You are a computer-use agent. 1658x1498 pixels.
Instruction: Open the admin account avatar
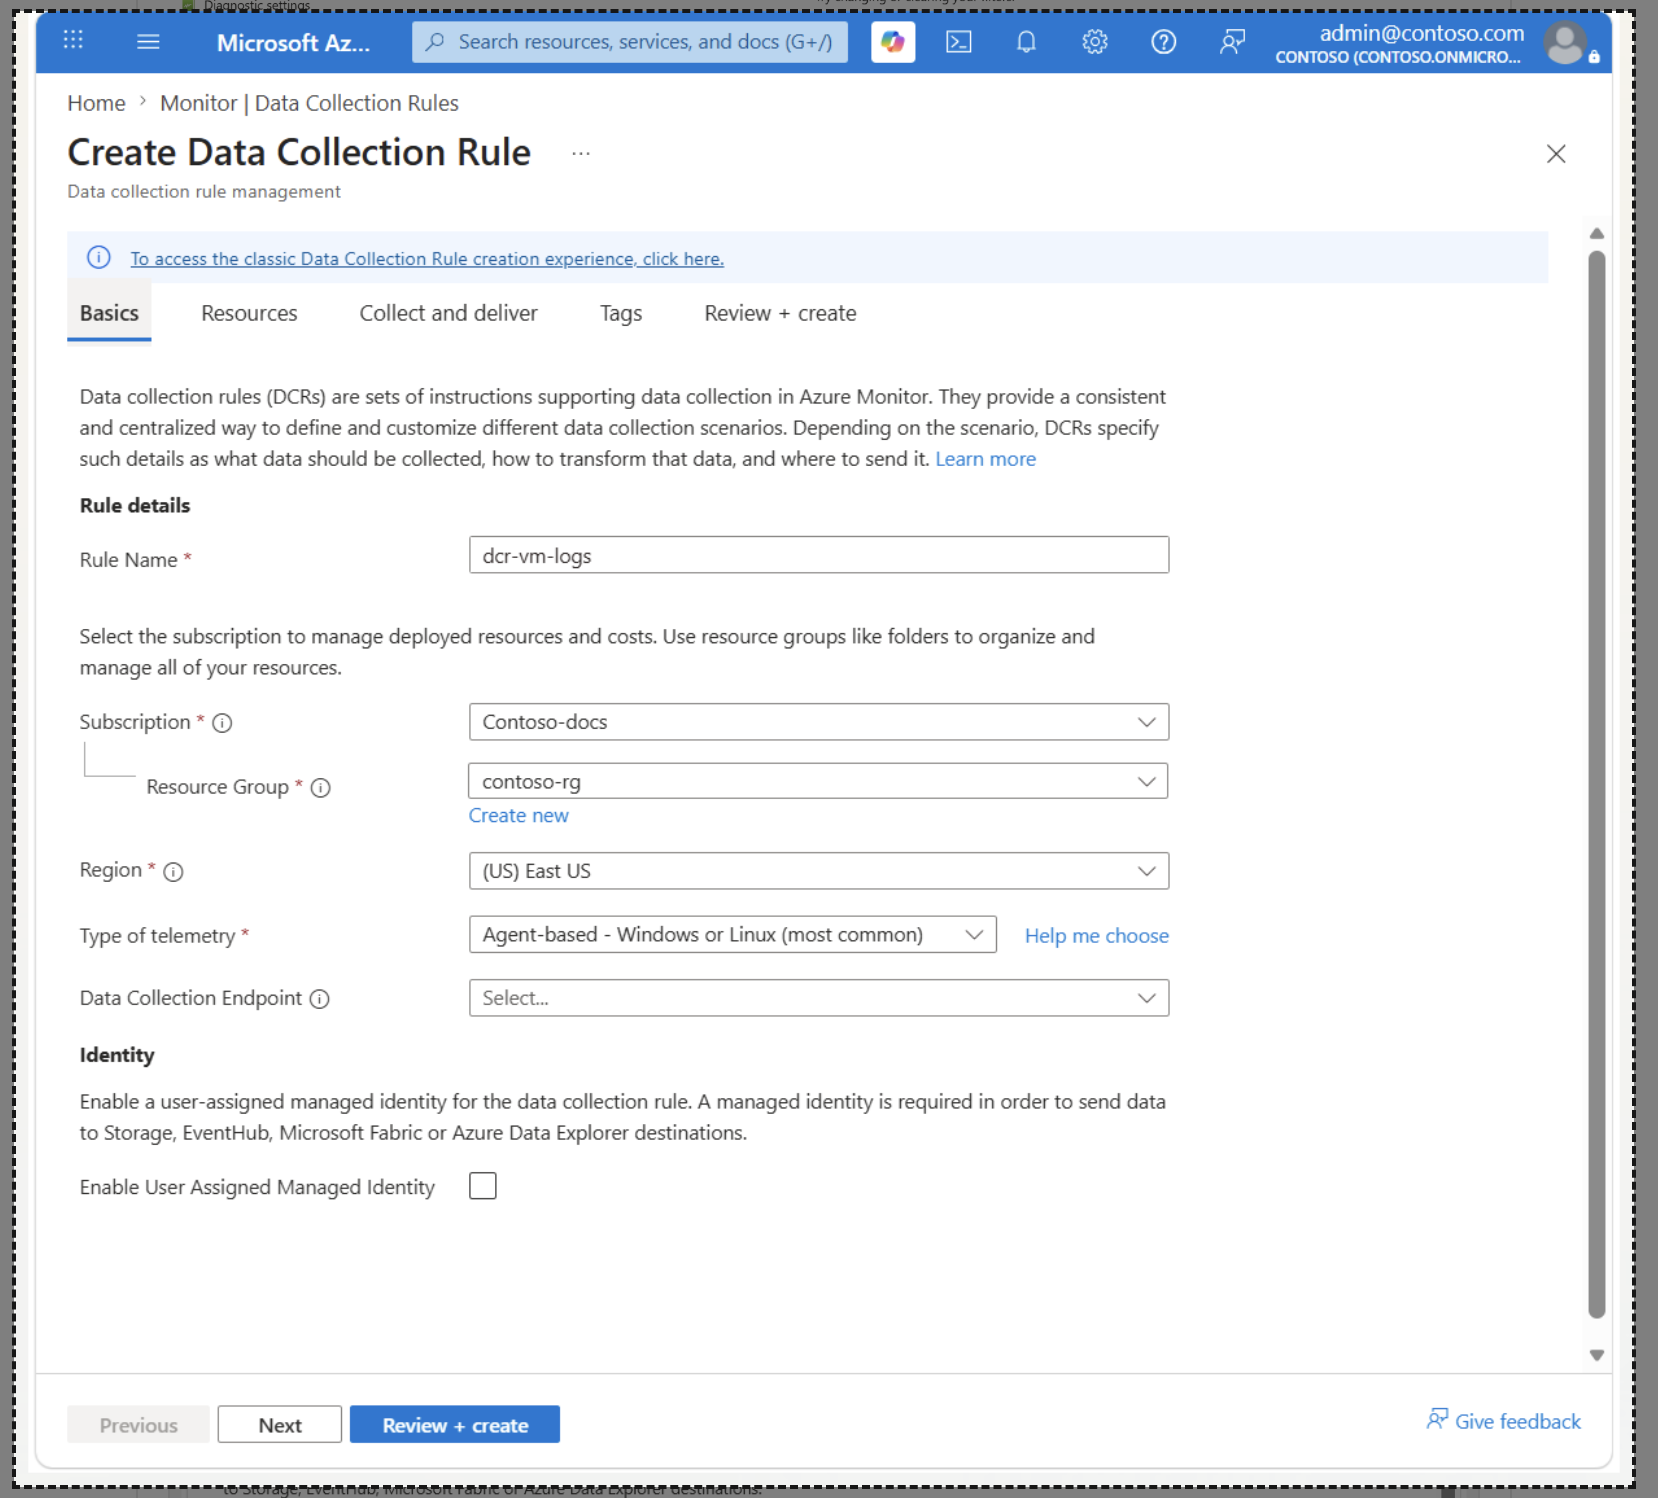tap(1565, 43)
